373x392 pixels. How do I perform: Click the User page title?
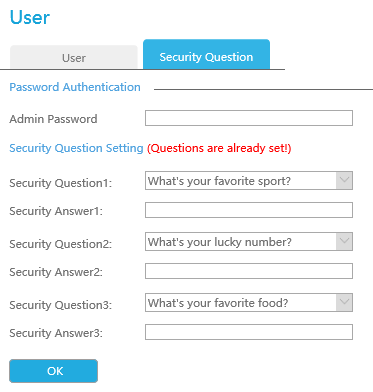[x=30, y=17]
